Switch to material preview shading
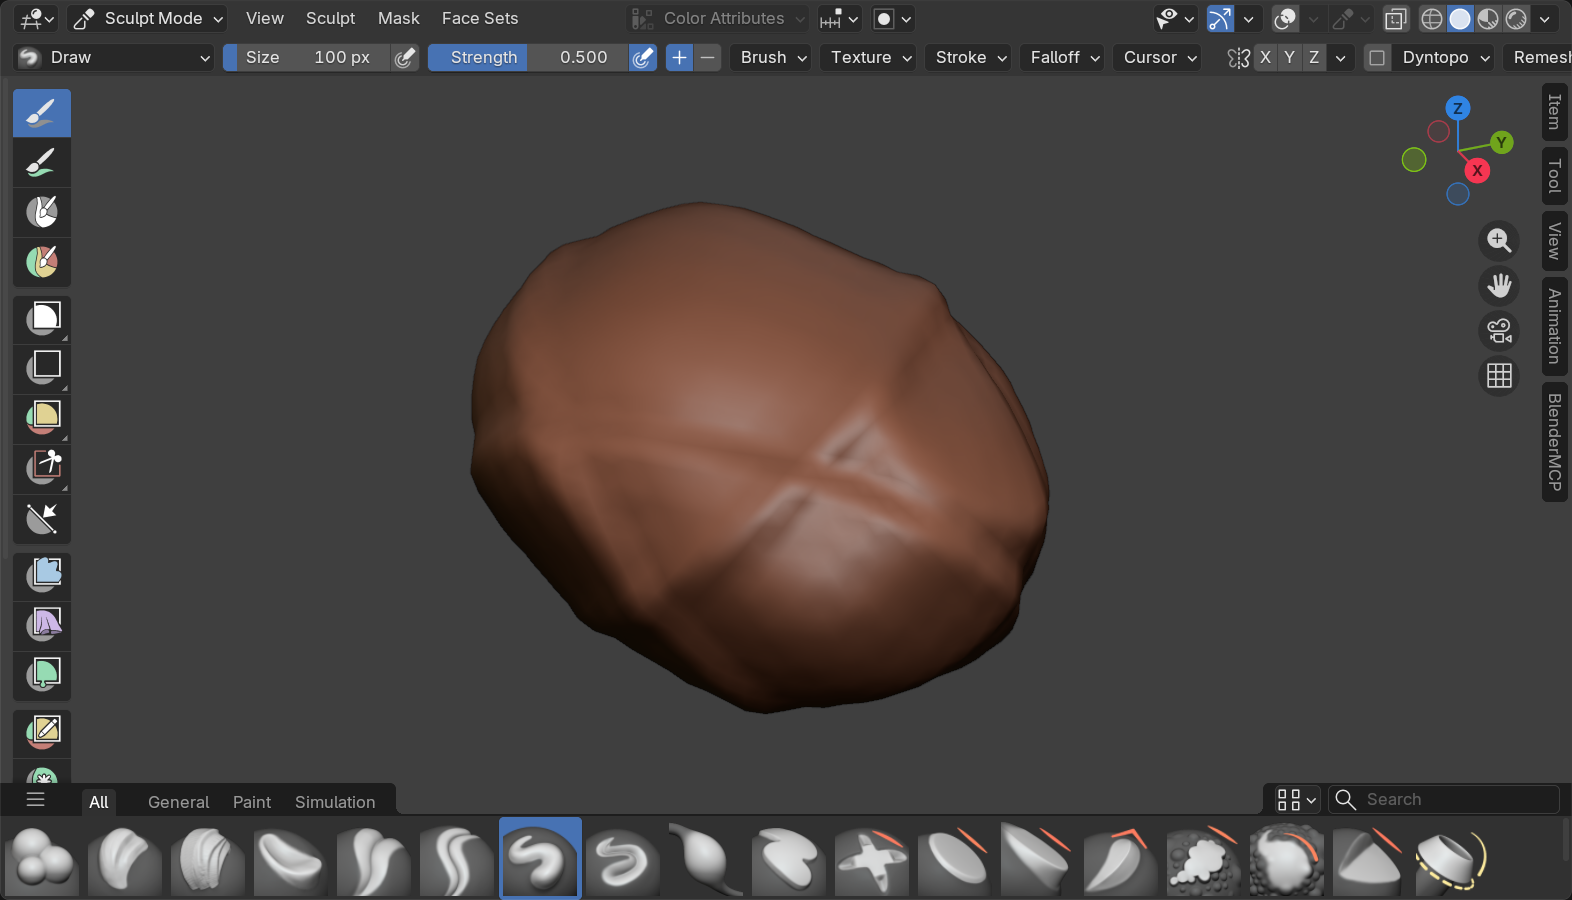Viewport: 1572px width, 900px height. (x=1488, y=19)
